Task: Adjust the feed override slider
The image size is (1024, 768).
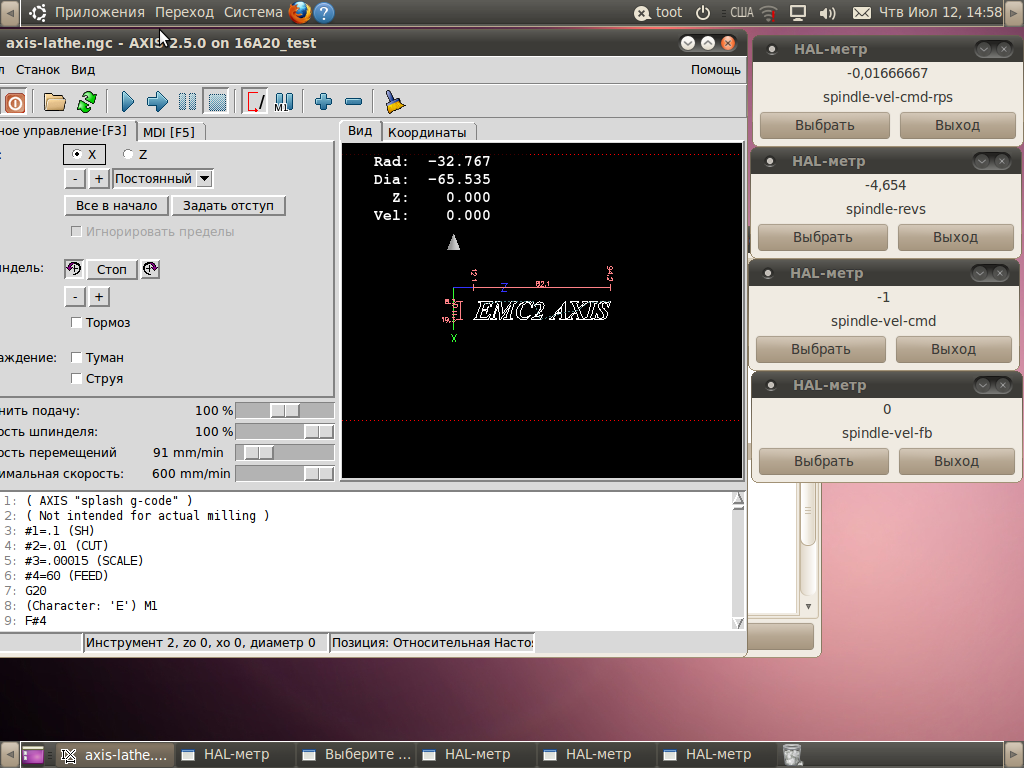Action: (x=285, y=411)
